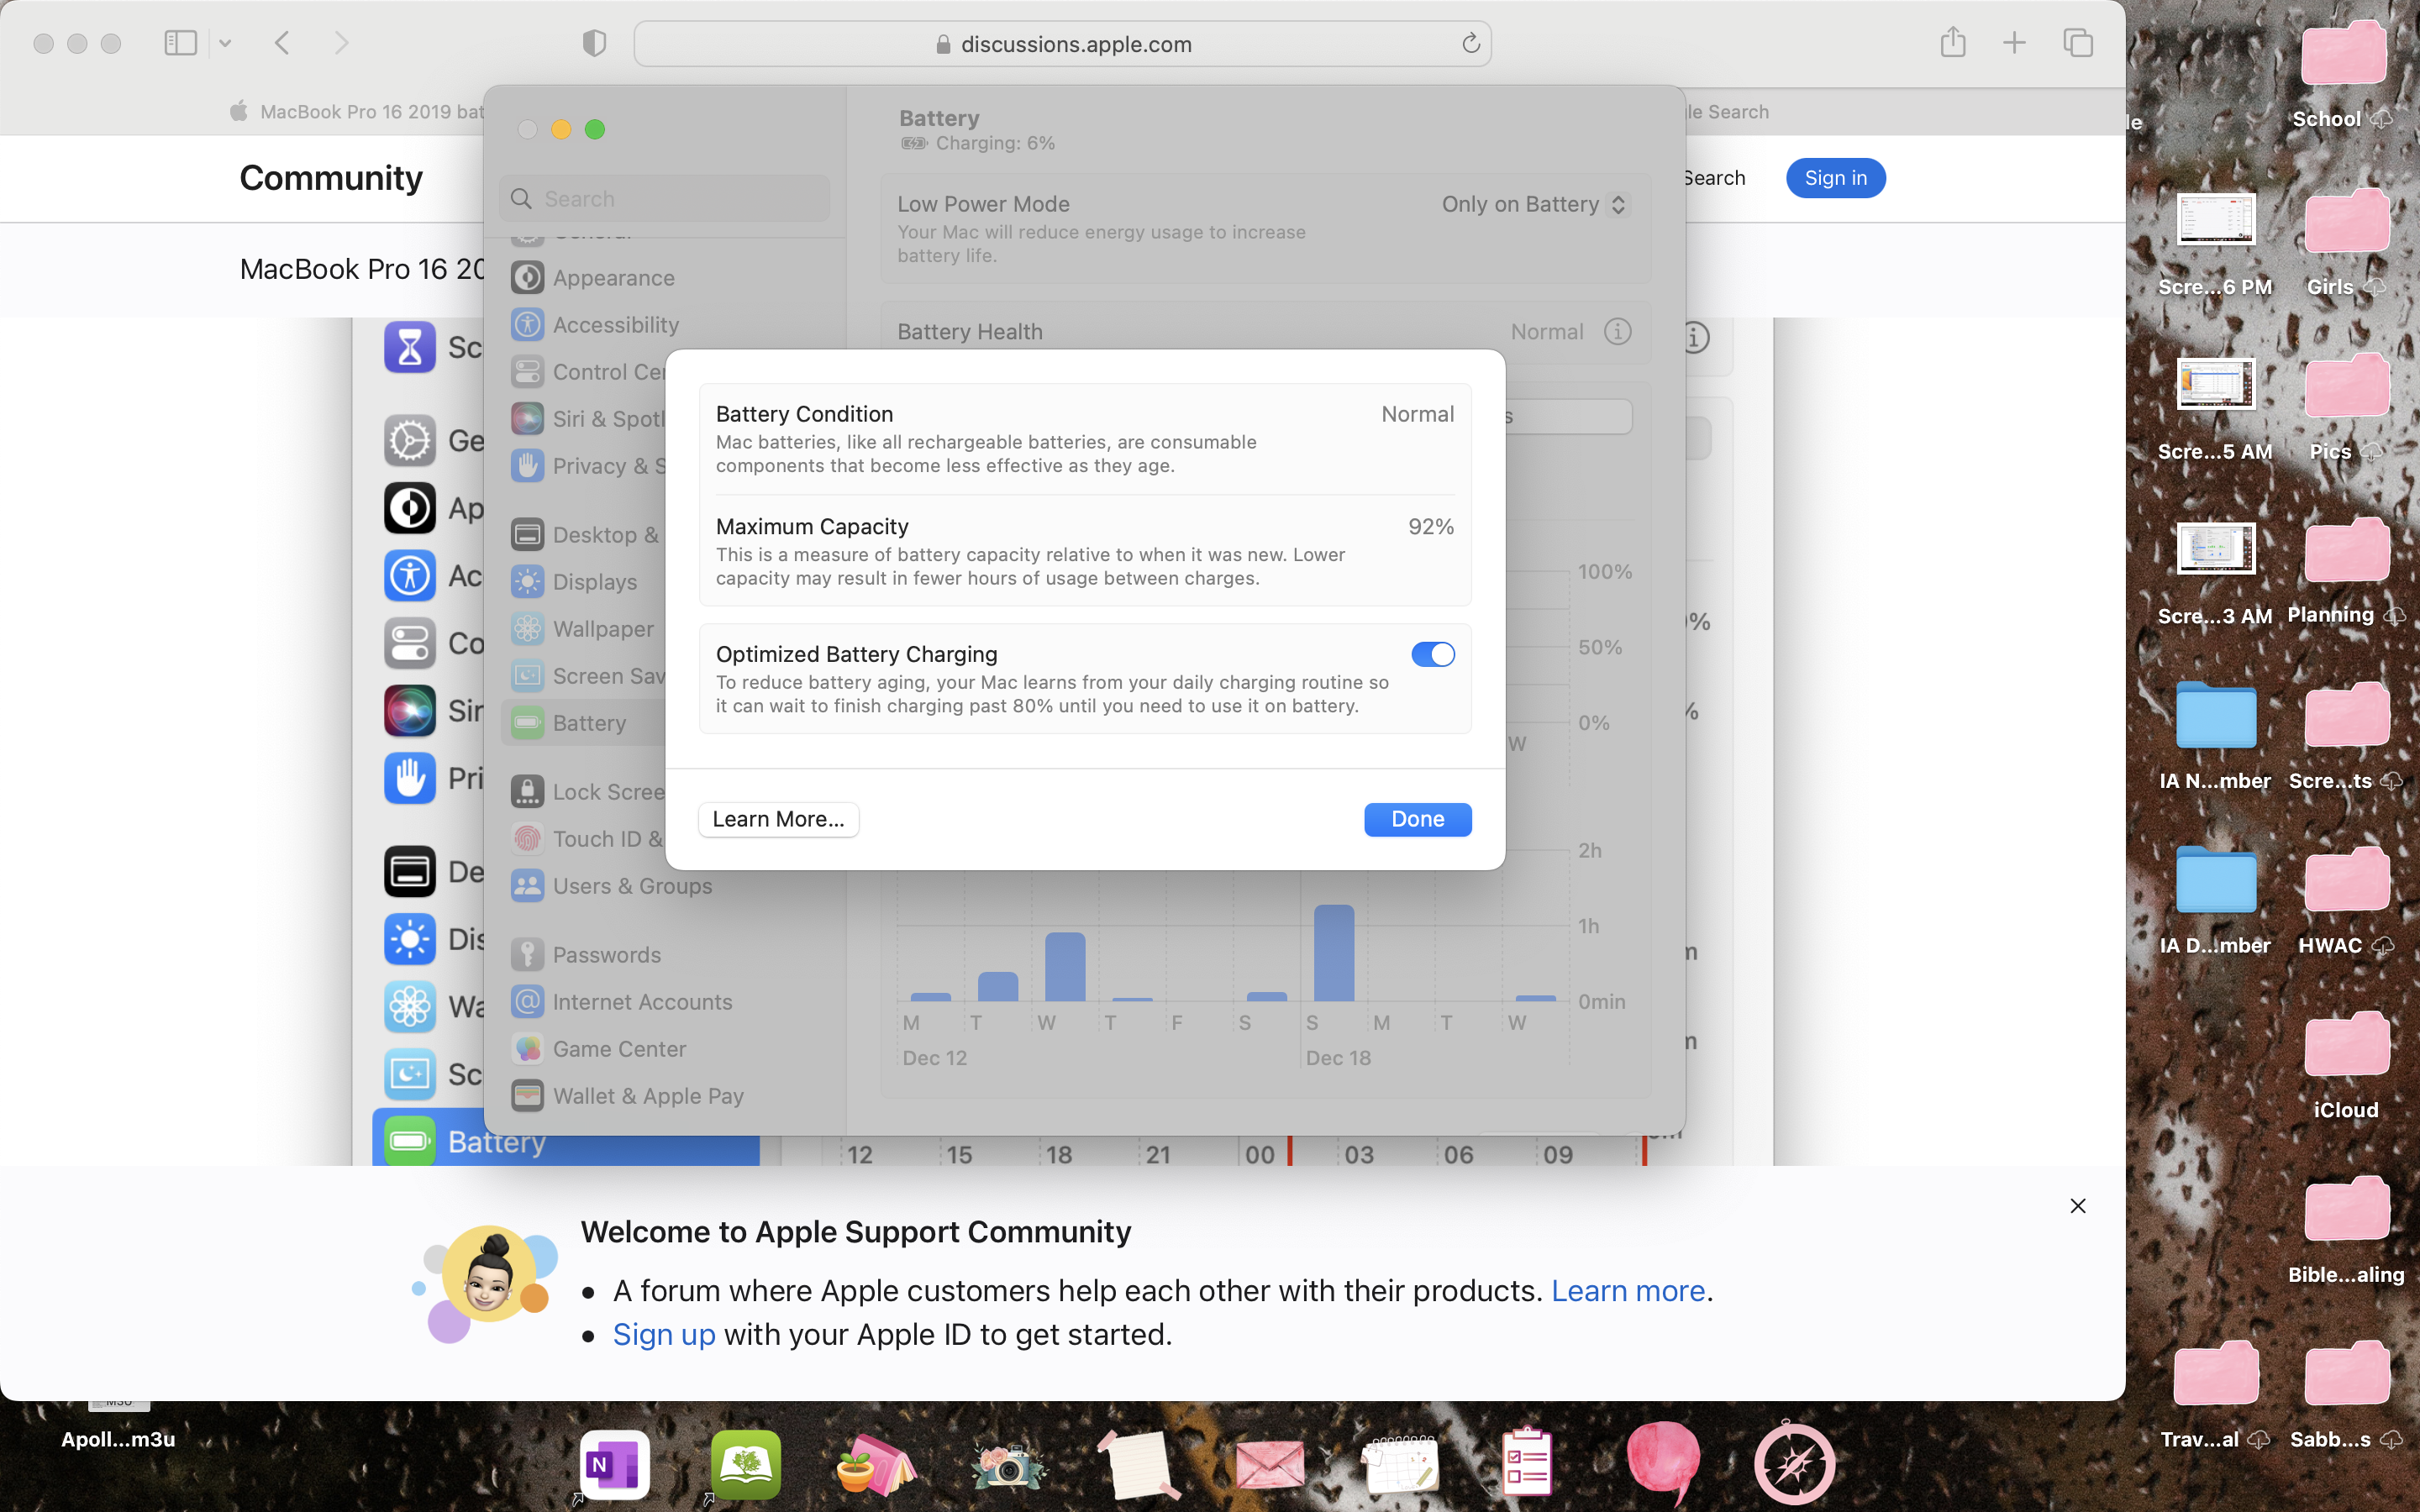Open a new tab with the plus icon

(2014, 43)
